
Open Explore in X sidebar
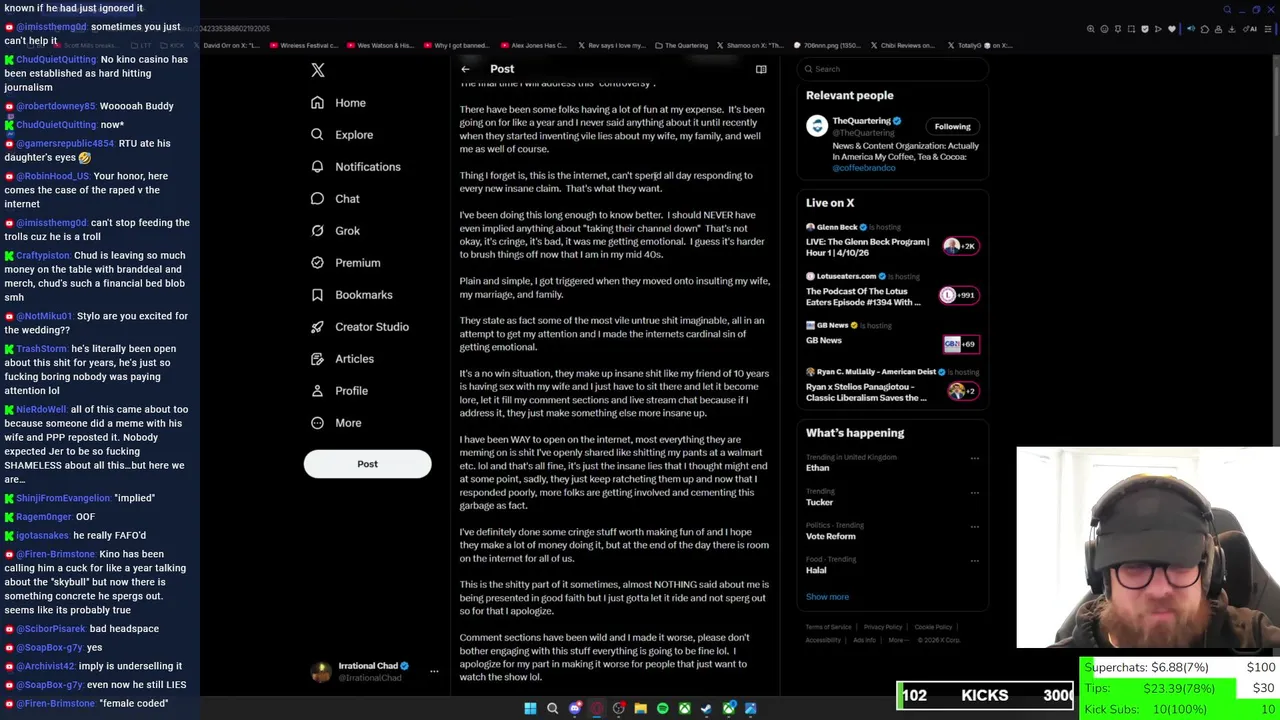342,135
